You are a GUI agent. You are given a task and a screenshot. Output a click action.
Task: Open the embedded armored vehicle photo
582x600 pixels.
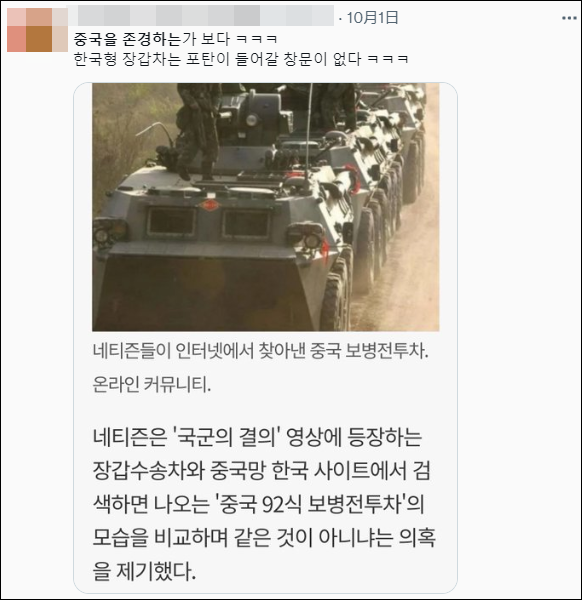266,207
